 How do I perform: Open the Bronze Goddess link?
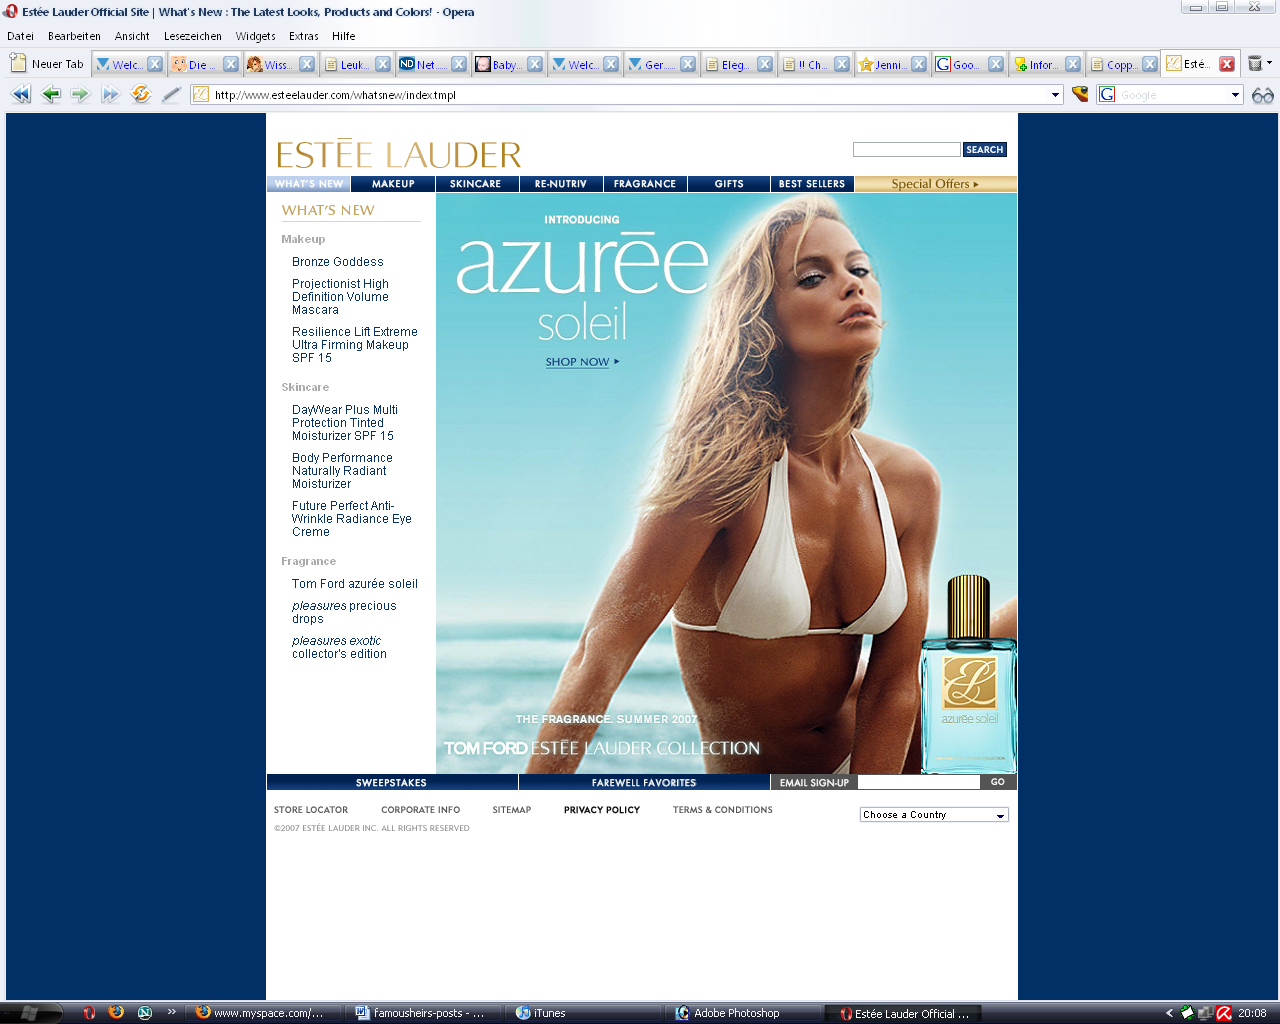338,262
